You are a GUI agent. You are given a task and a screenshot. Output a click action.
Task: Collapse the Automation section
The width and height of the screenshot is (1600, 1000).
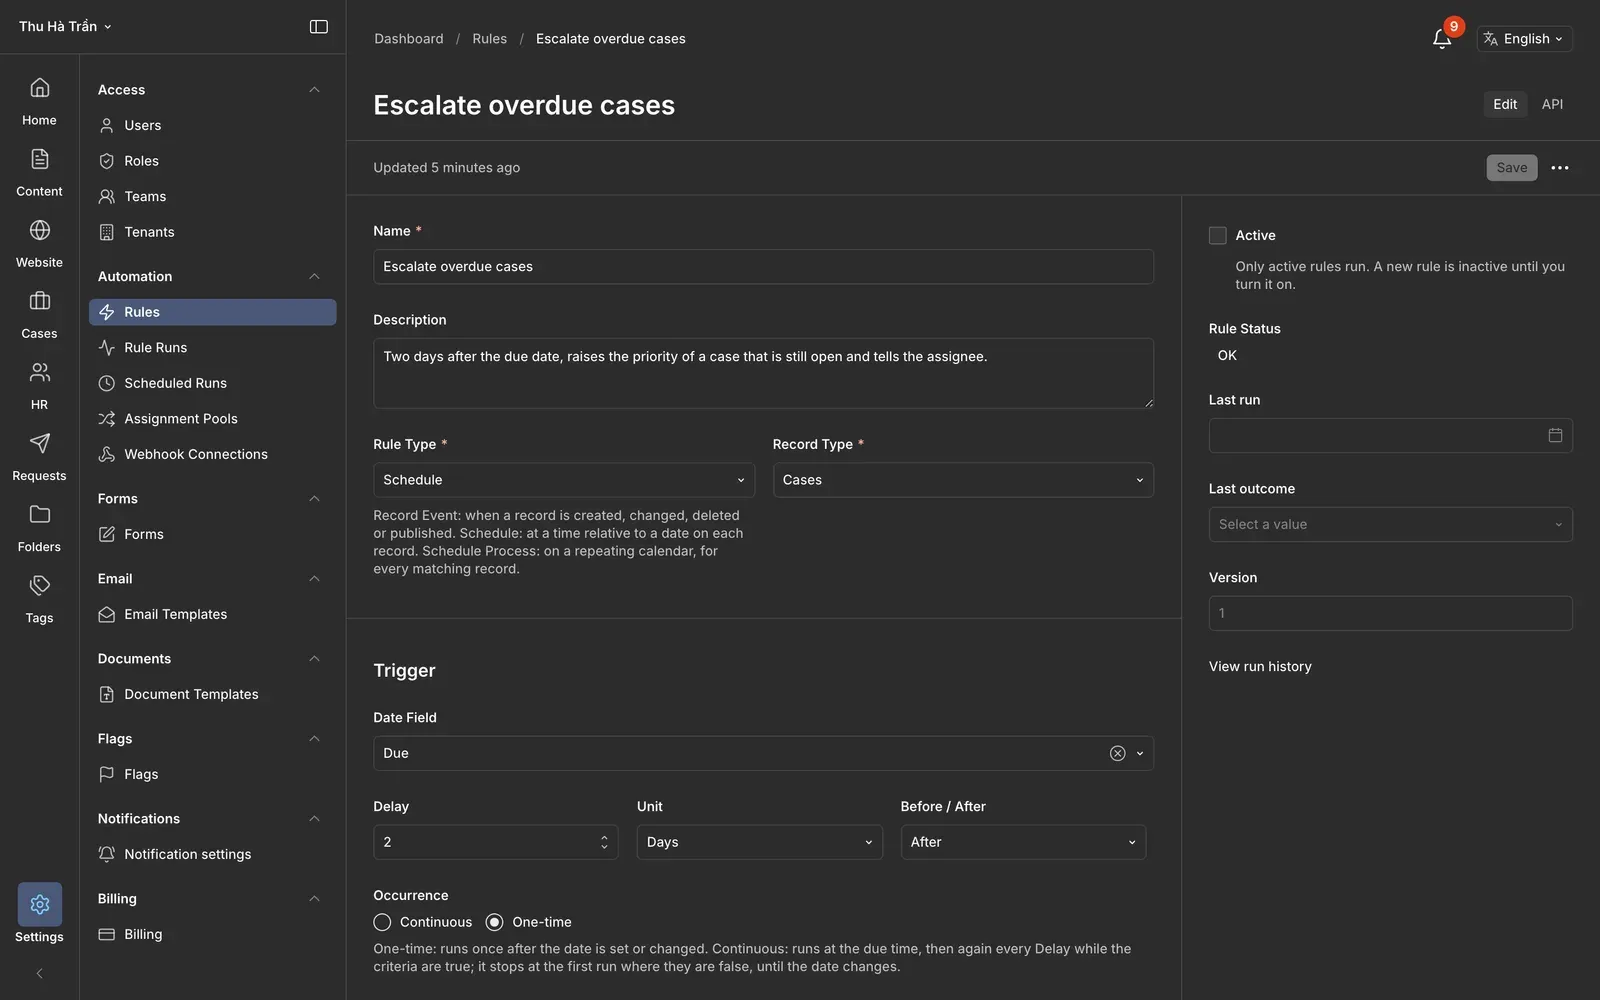point(314,277)
